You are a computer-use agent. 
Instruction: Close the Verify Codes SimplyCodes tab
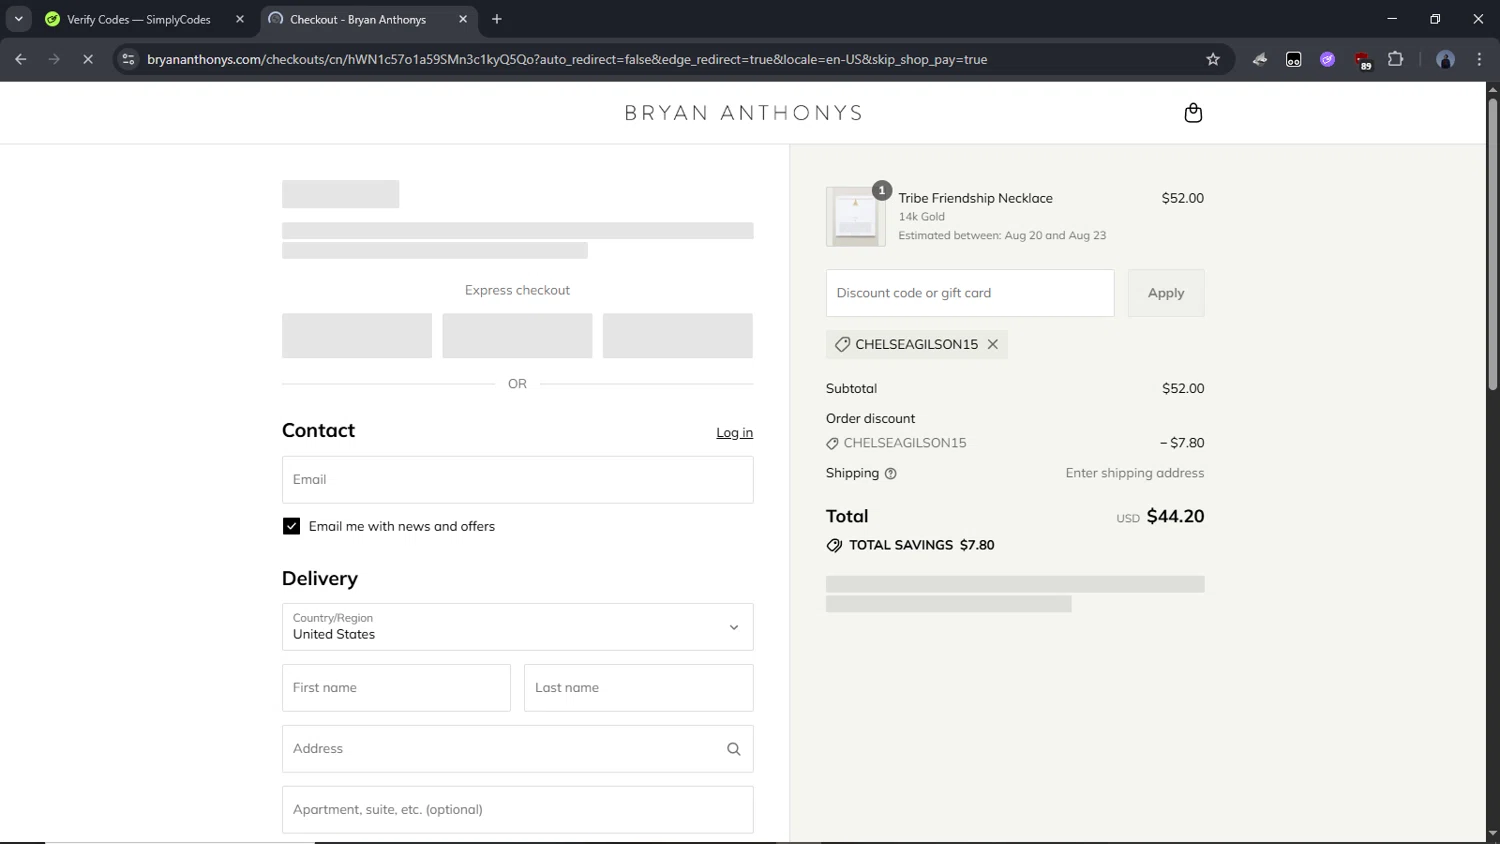[x=240, y=19]
